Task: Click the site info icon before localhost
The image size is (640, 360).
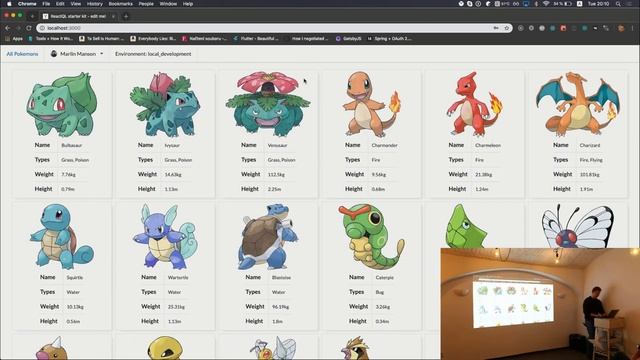Action: pos(42,28)
